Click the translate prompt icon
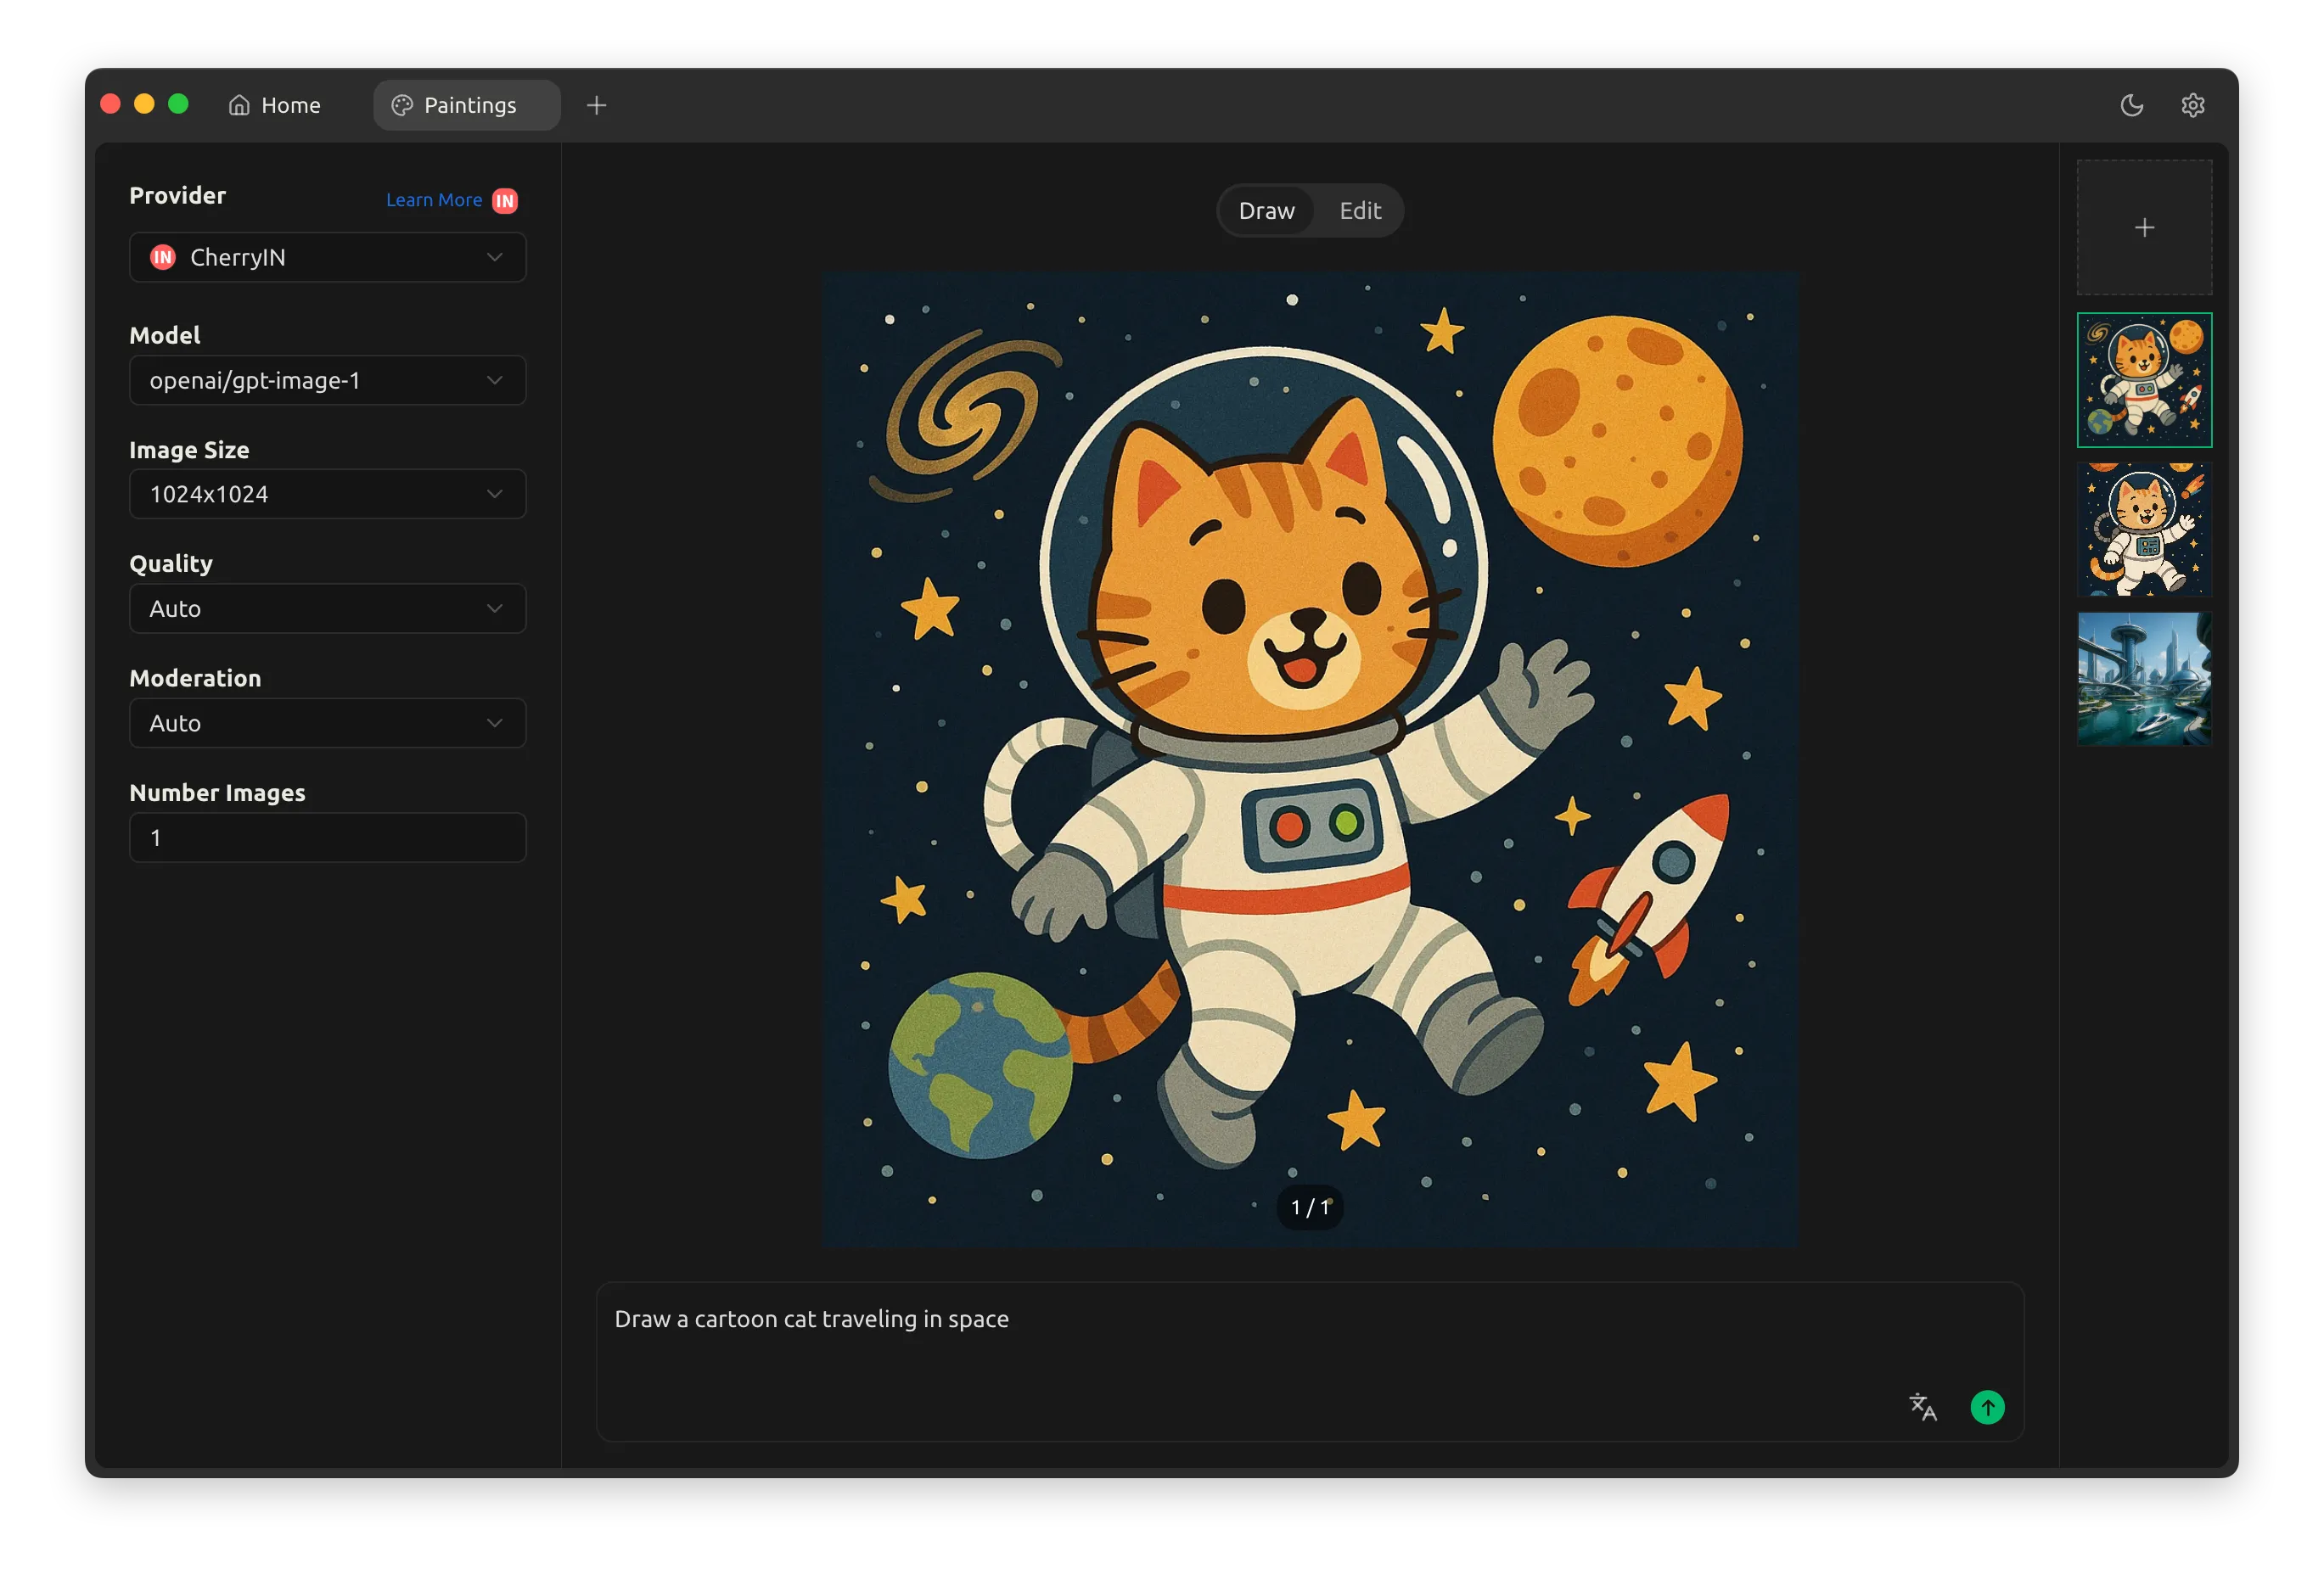The width and height of the screenshot is (2324, 1580). click(x=1922, y=1407)
